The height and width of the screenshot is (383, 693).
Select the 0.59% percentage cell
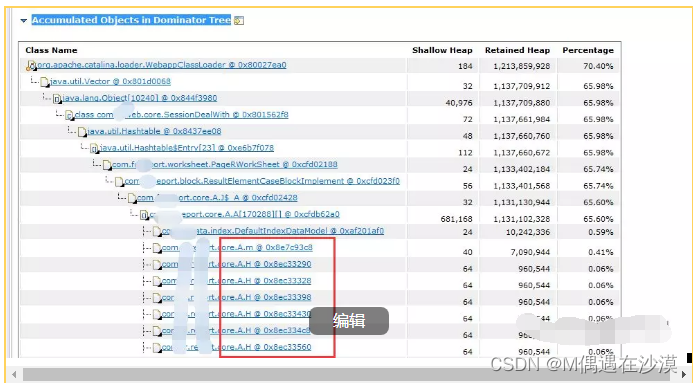tap(600, 232)
